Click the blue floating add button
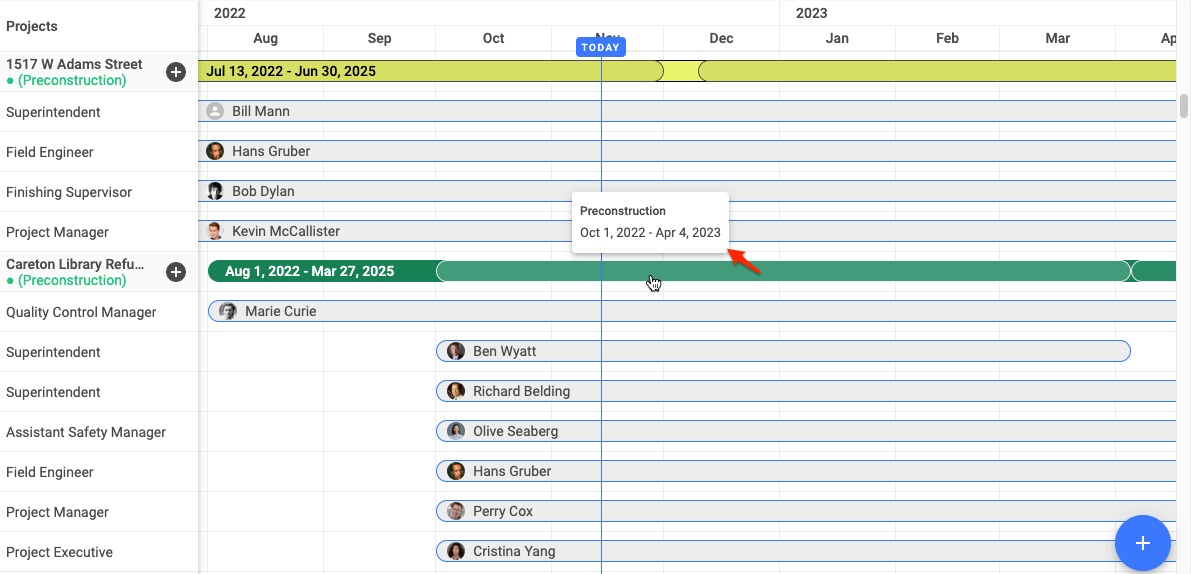This screenshot has width=1191, height=574. (x=1142, y=543)
